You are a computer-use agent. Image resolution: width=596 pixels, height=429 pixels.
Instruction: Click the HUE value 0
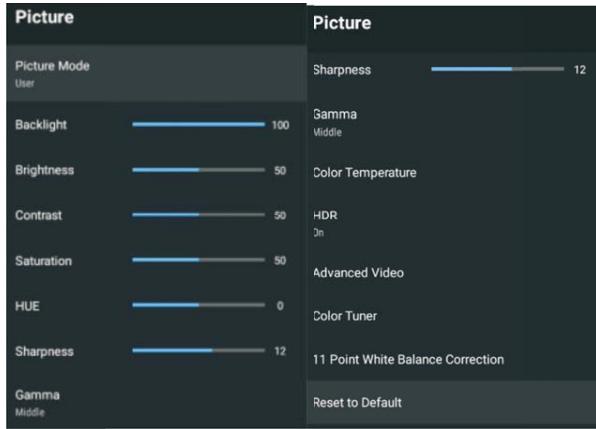point(280,306)
